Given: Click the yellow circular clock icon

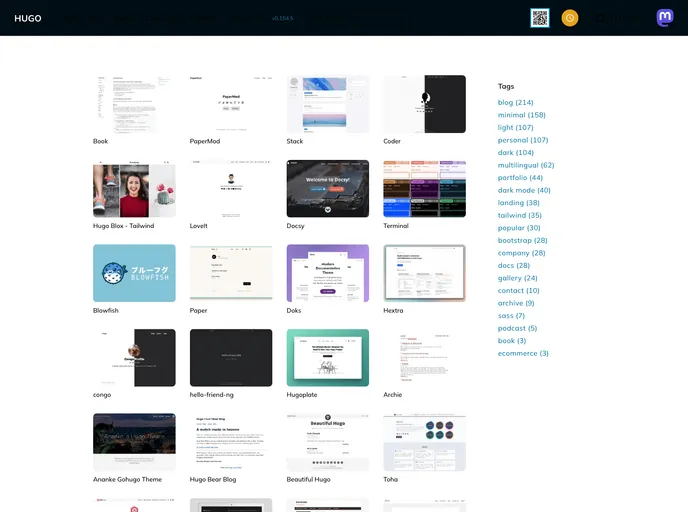Looking at the screenshot, I should pos(570,18).
